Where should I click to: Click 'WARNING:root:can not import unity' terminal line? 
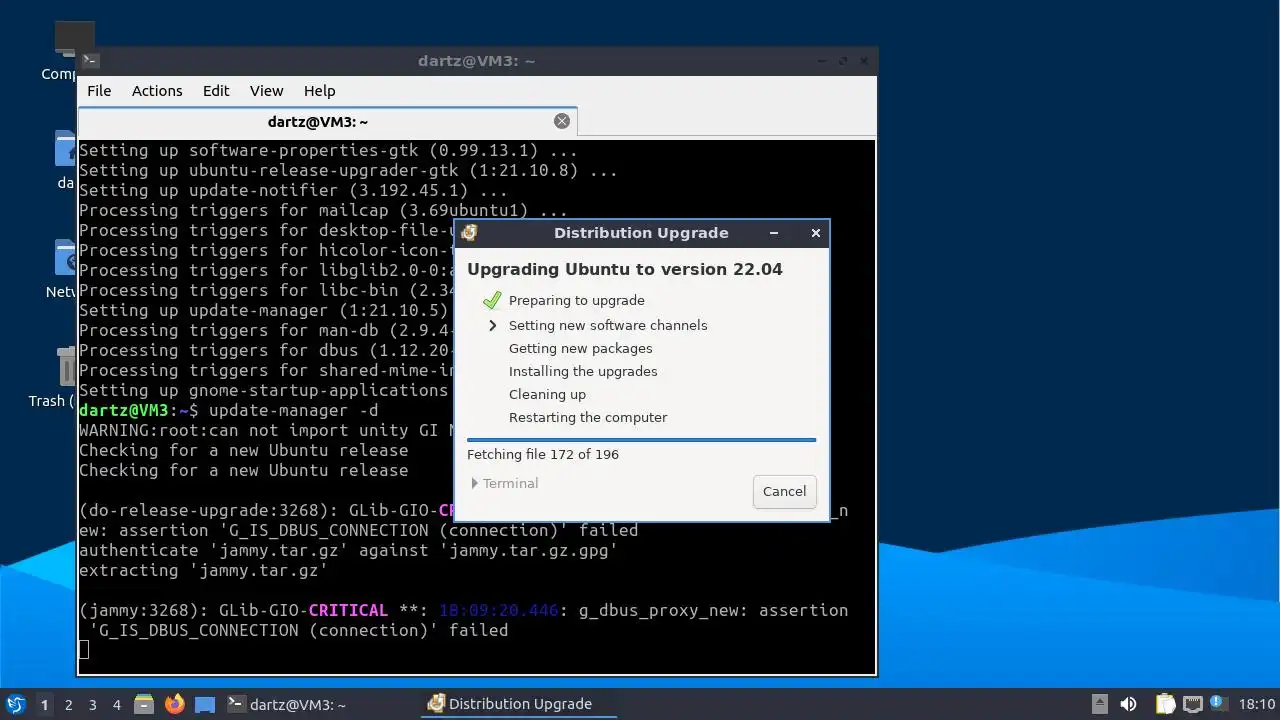266,430
